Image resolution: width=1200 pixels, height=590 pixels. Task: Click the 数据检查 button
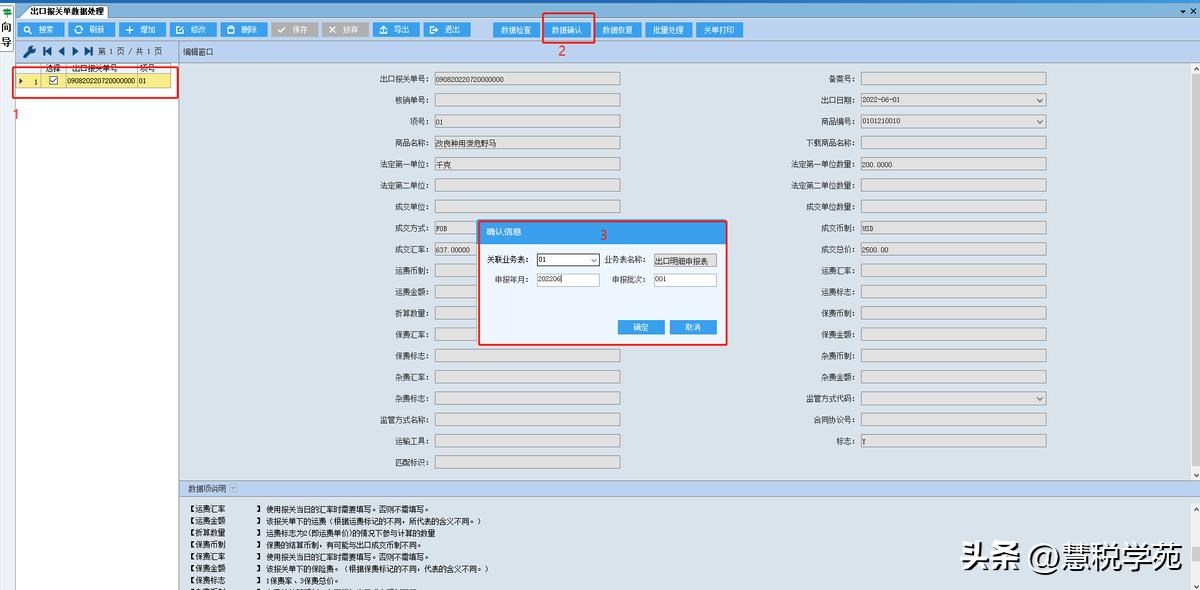(516, 30)
